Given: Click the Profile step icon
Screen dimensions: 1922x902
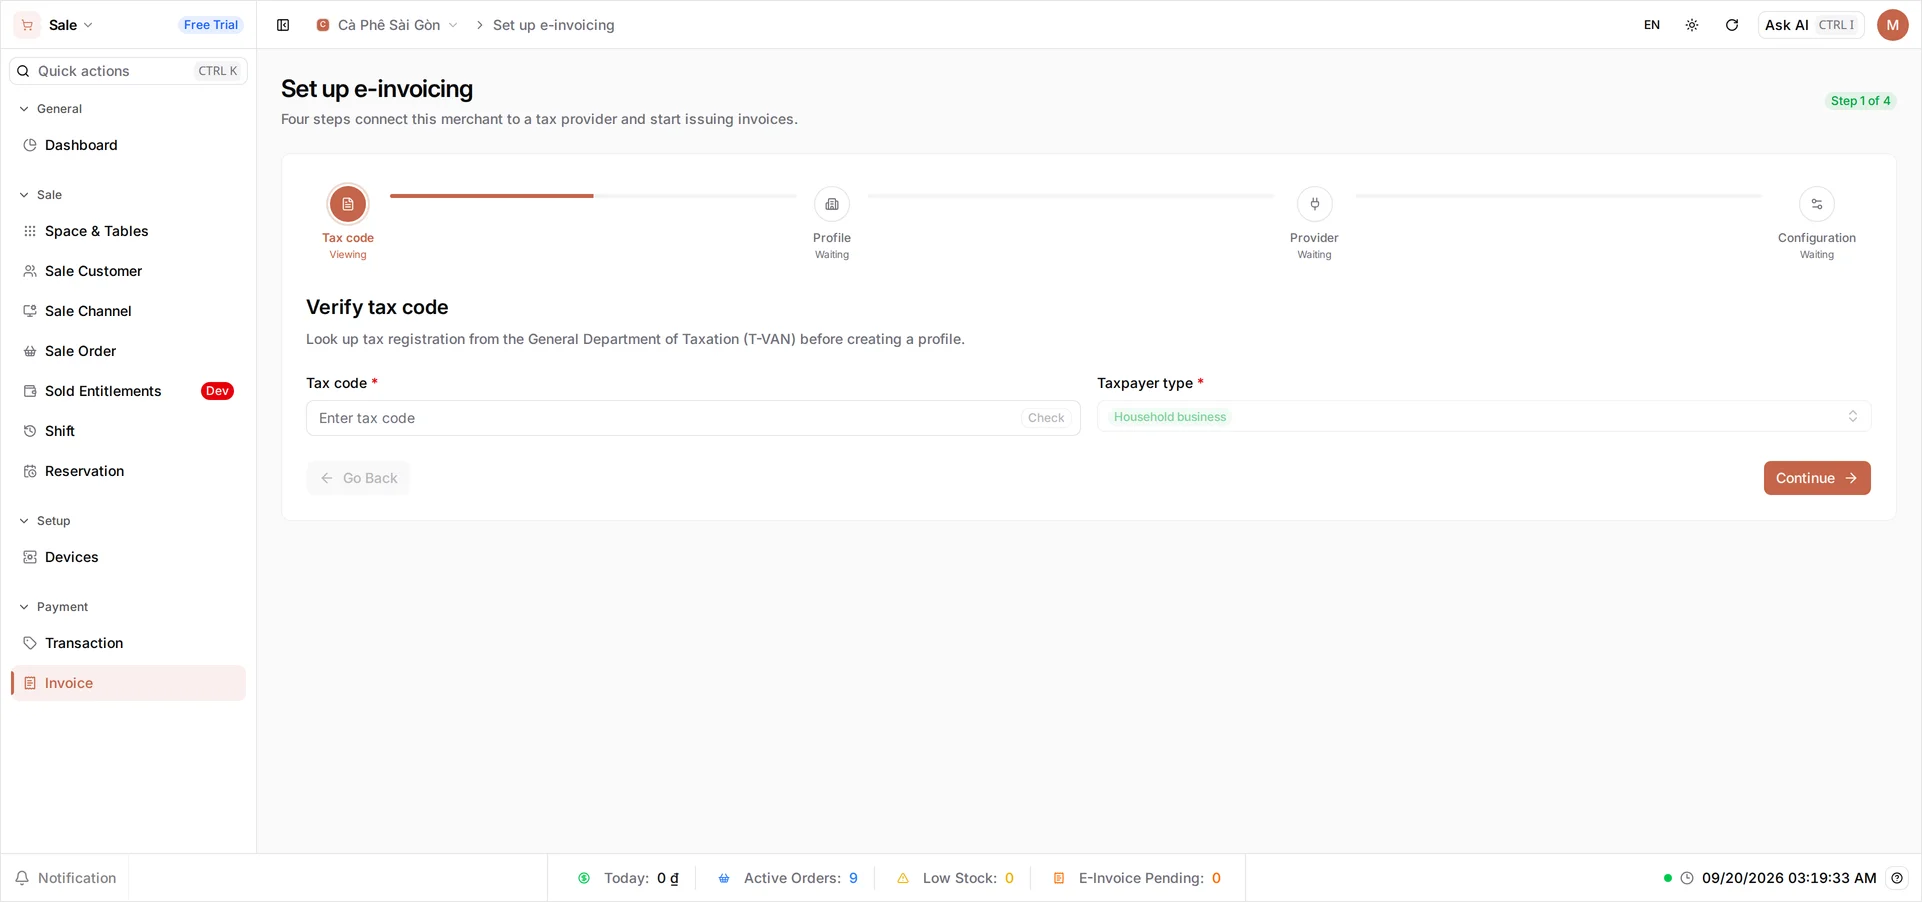Looking at the screenshot, I should pyautogui.click(x=832, y=204).
